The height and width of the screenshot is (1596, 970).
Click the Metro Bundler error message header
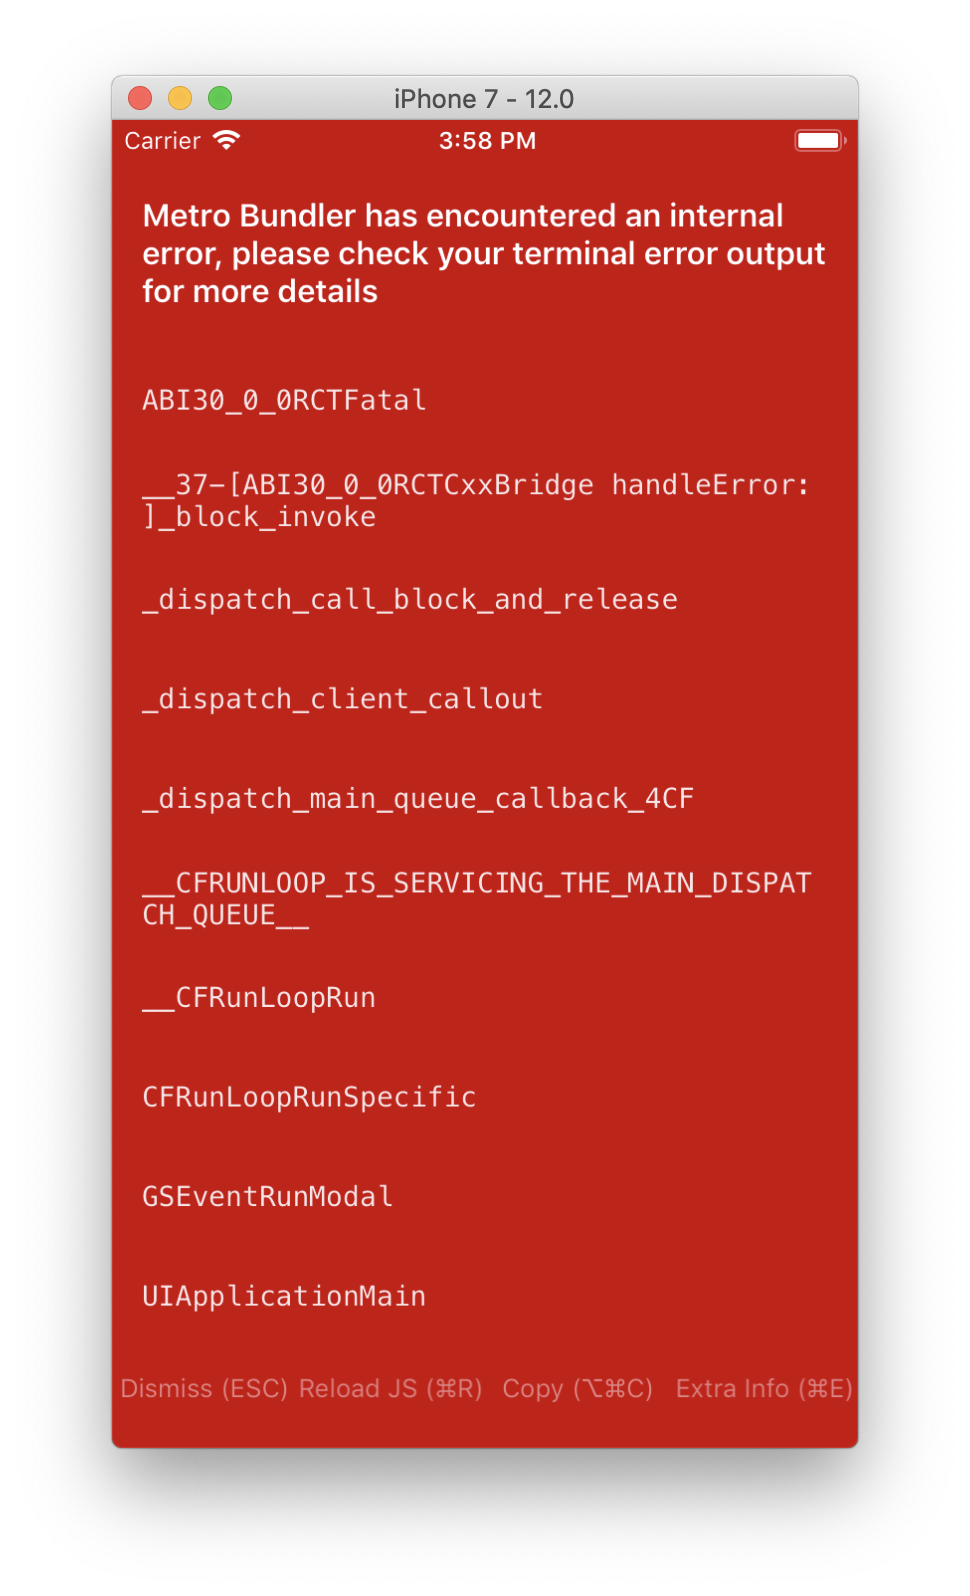point(484,254)
